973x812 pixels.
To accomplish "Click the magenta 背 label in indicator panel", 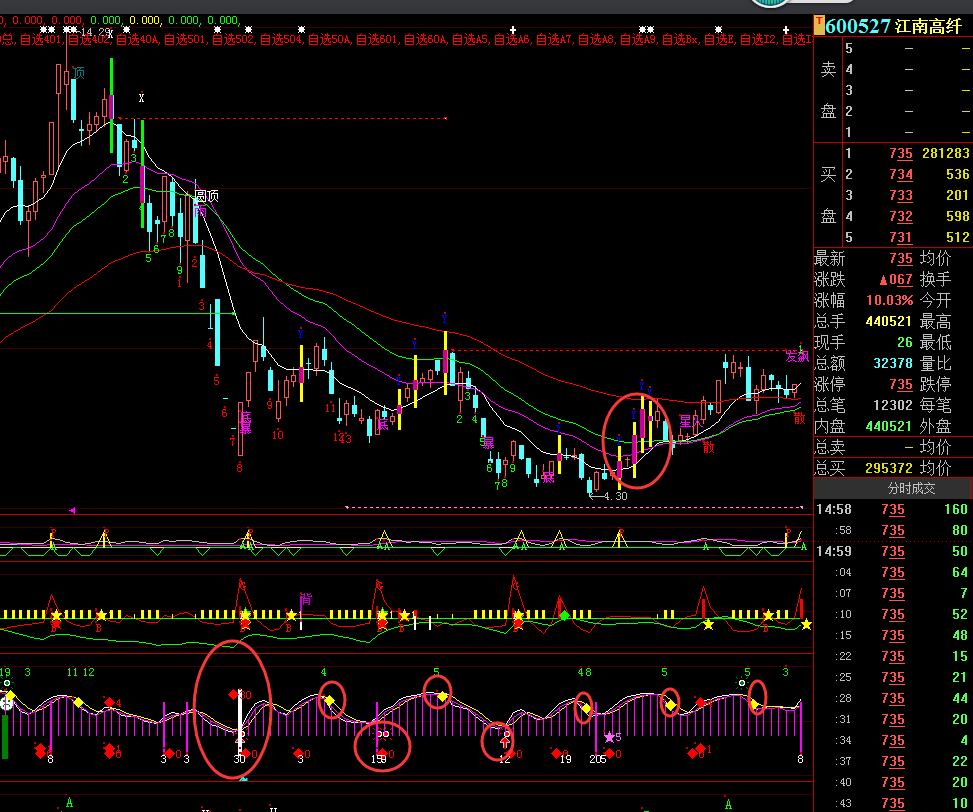I will (x=306, y=599).
